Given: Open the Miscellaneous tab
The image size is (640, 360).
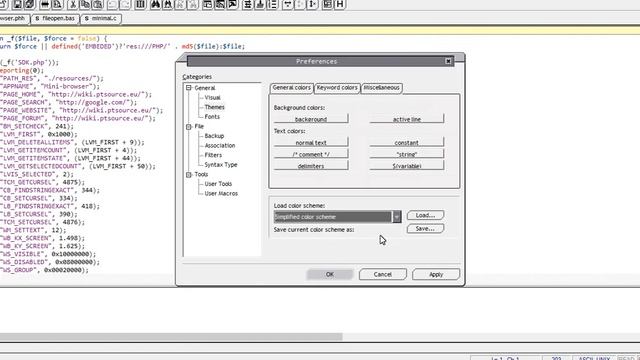Looking at the screenshot, I should point(382,88).
